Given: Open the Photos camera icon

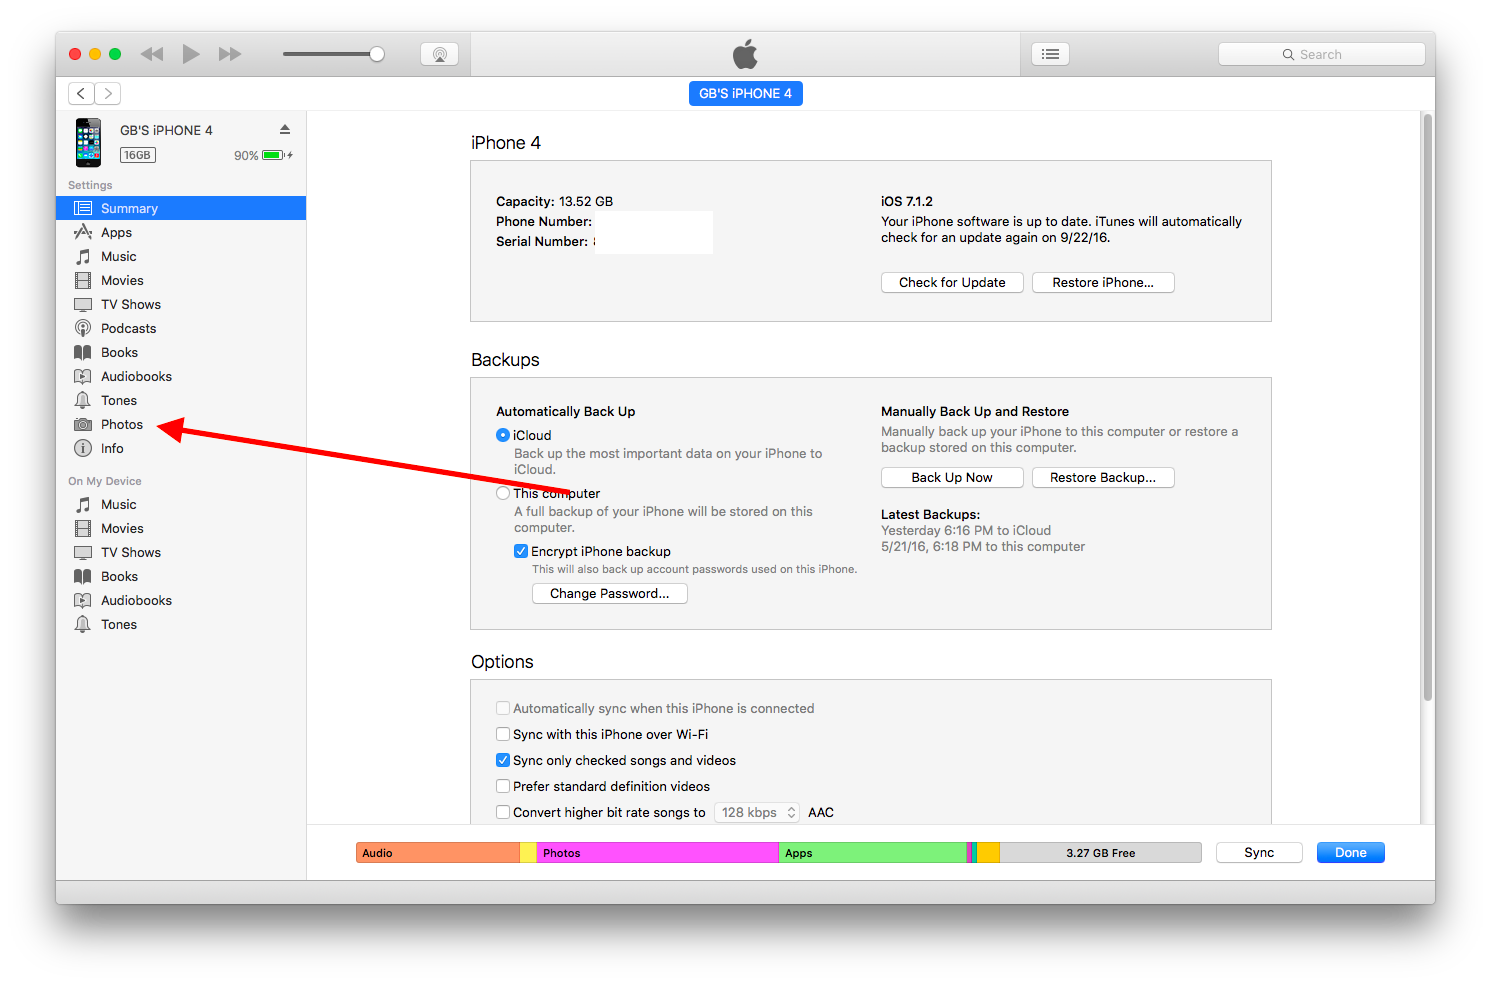Looking at the screenshot, I should (x=83, y=424).
